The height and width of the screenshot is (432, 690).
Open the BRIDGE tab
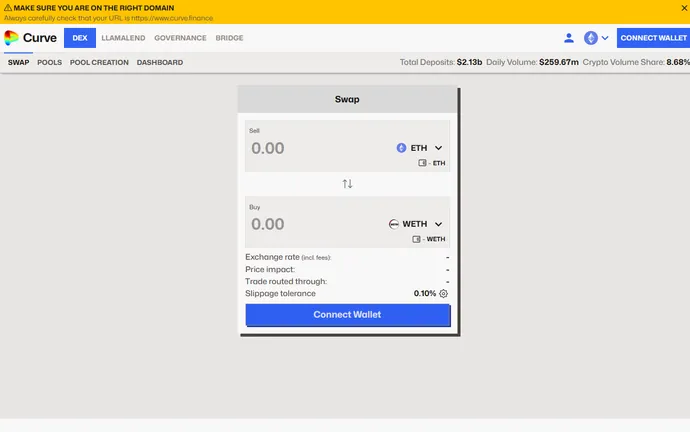click(x=229, y=38)
